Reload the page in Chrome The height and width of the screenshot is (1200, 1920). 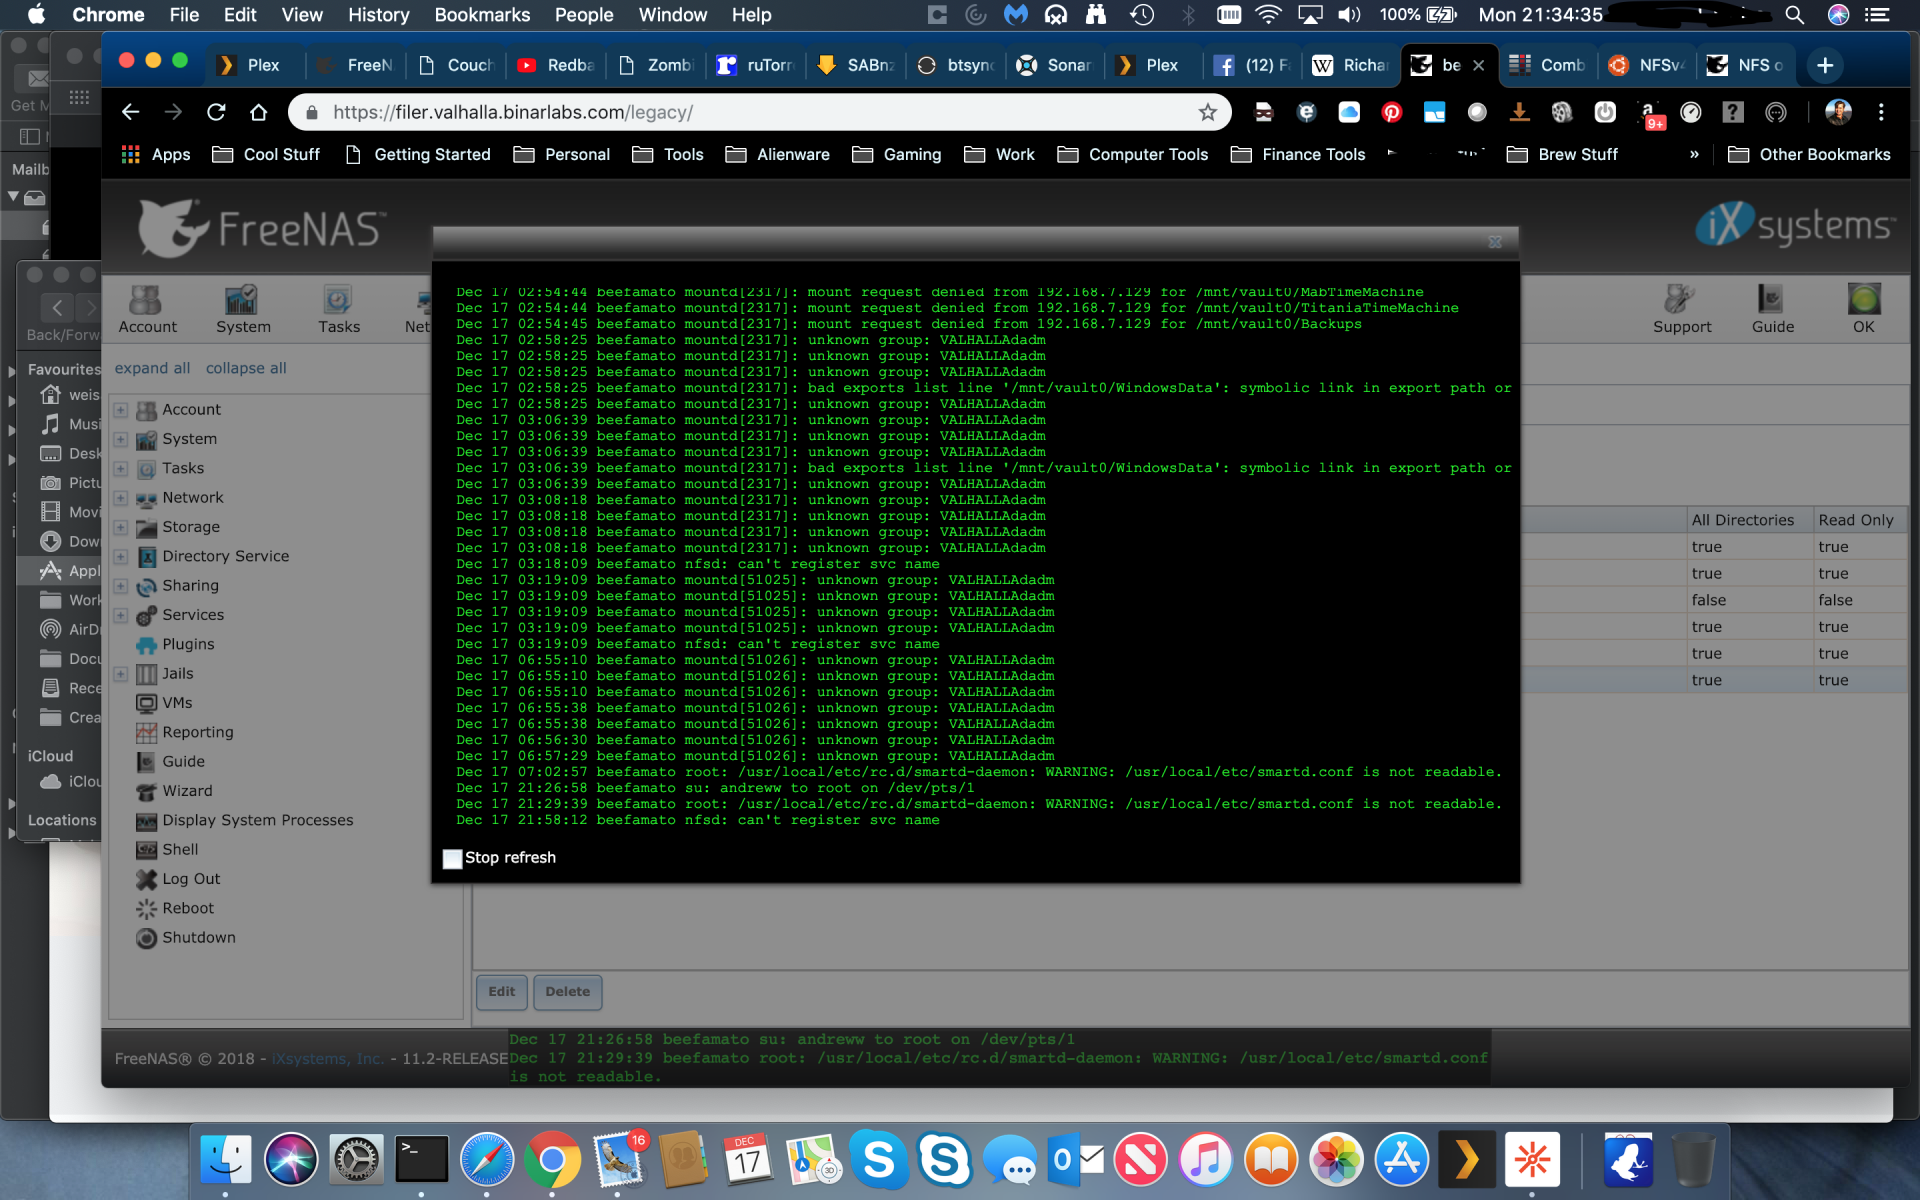pos(216,113)
